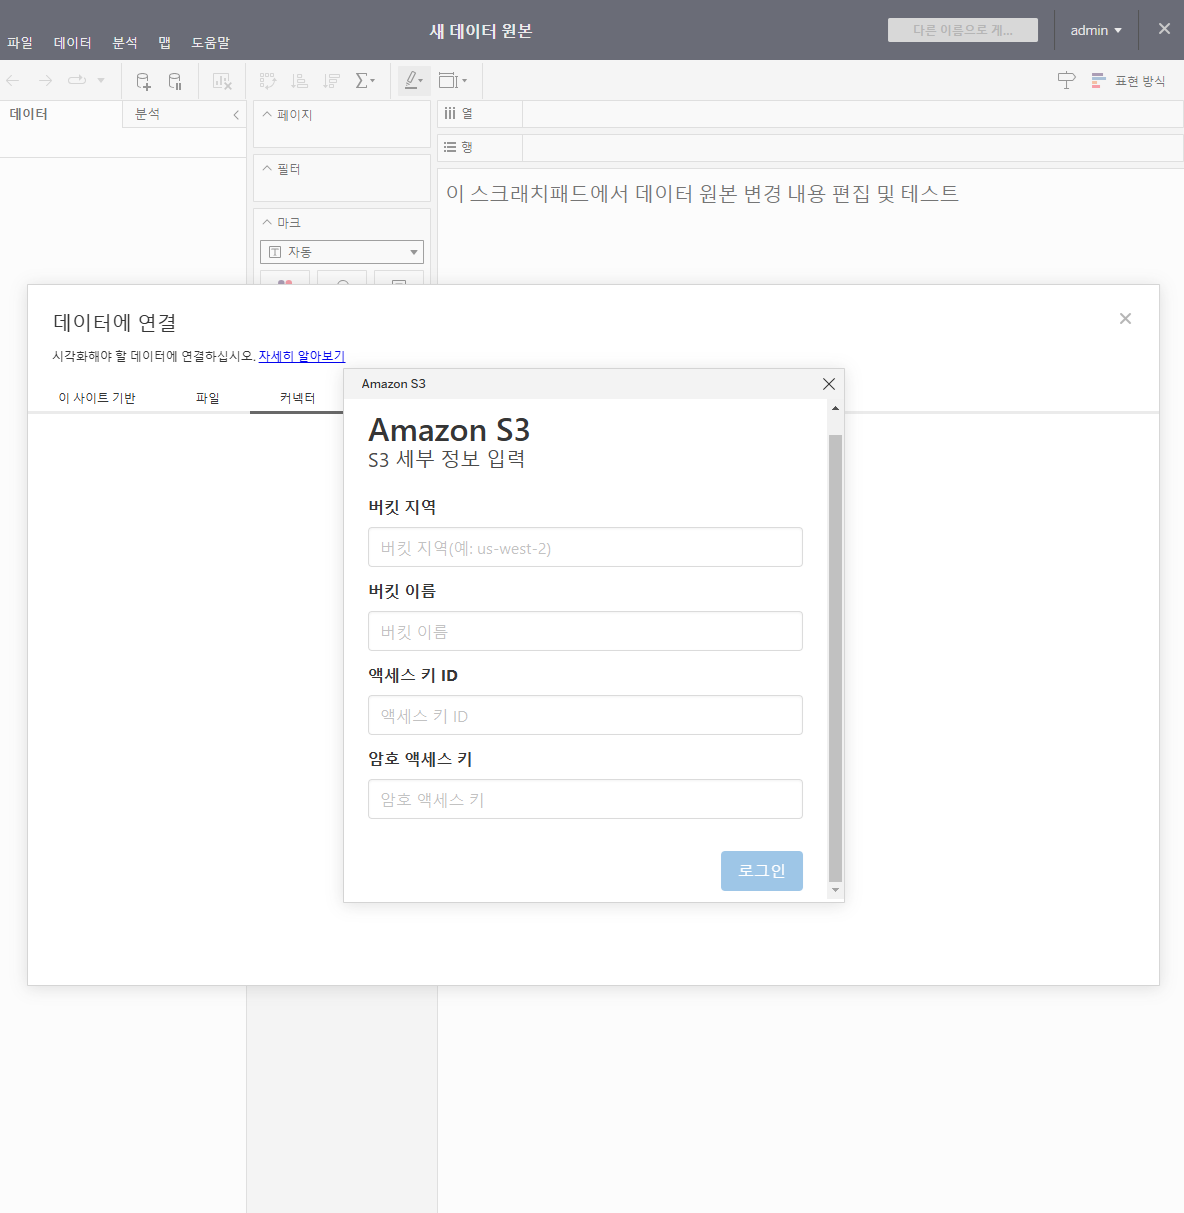The width and height of the screenshot is (1184, 1213).
Task: Click the Amazon S3 dialog scrollbar thumb
Action: click(x=836, y=658)
